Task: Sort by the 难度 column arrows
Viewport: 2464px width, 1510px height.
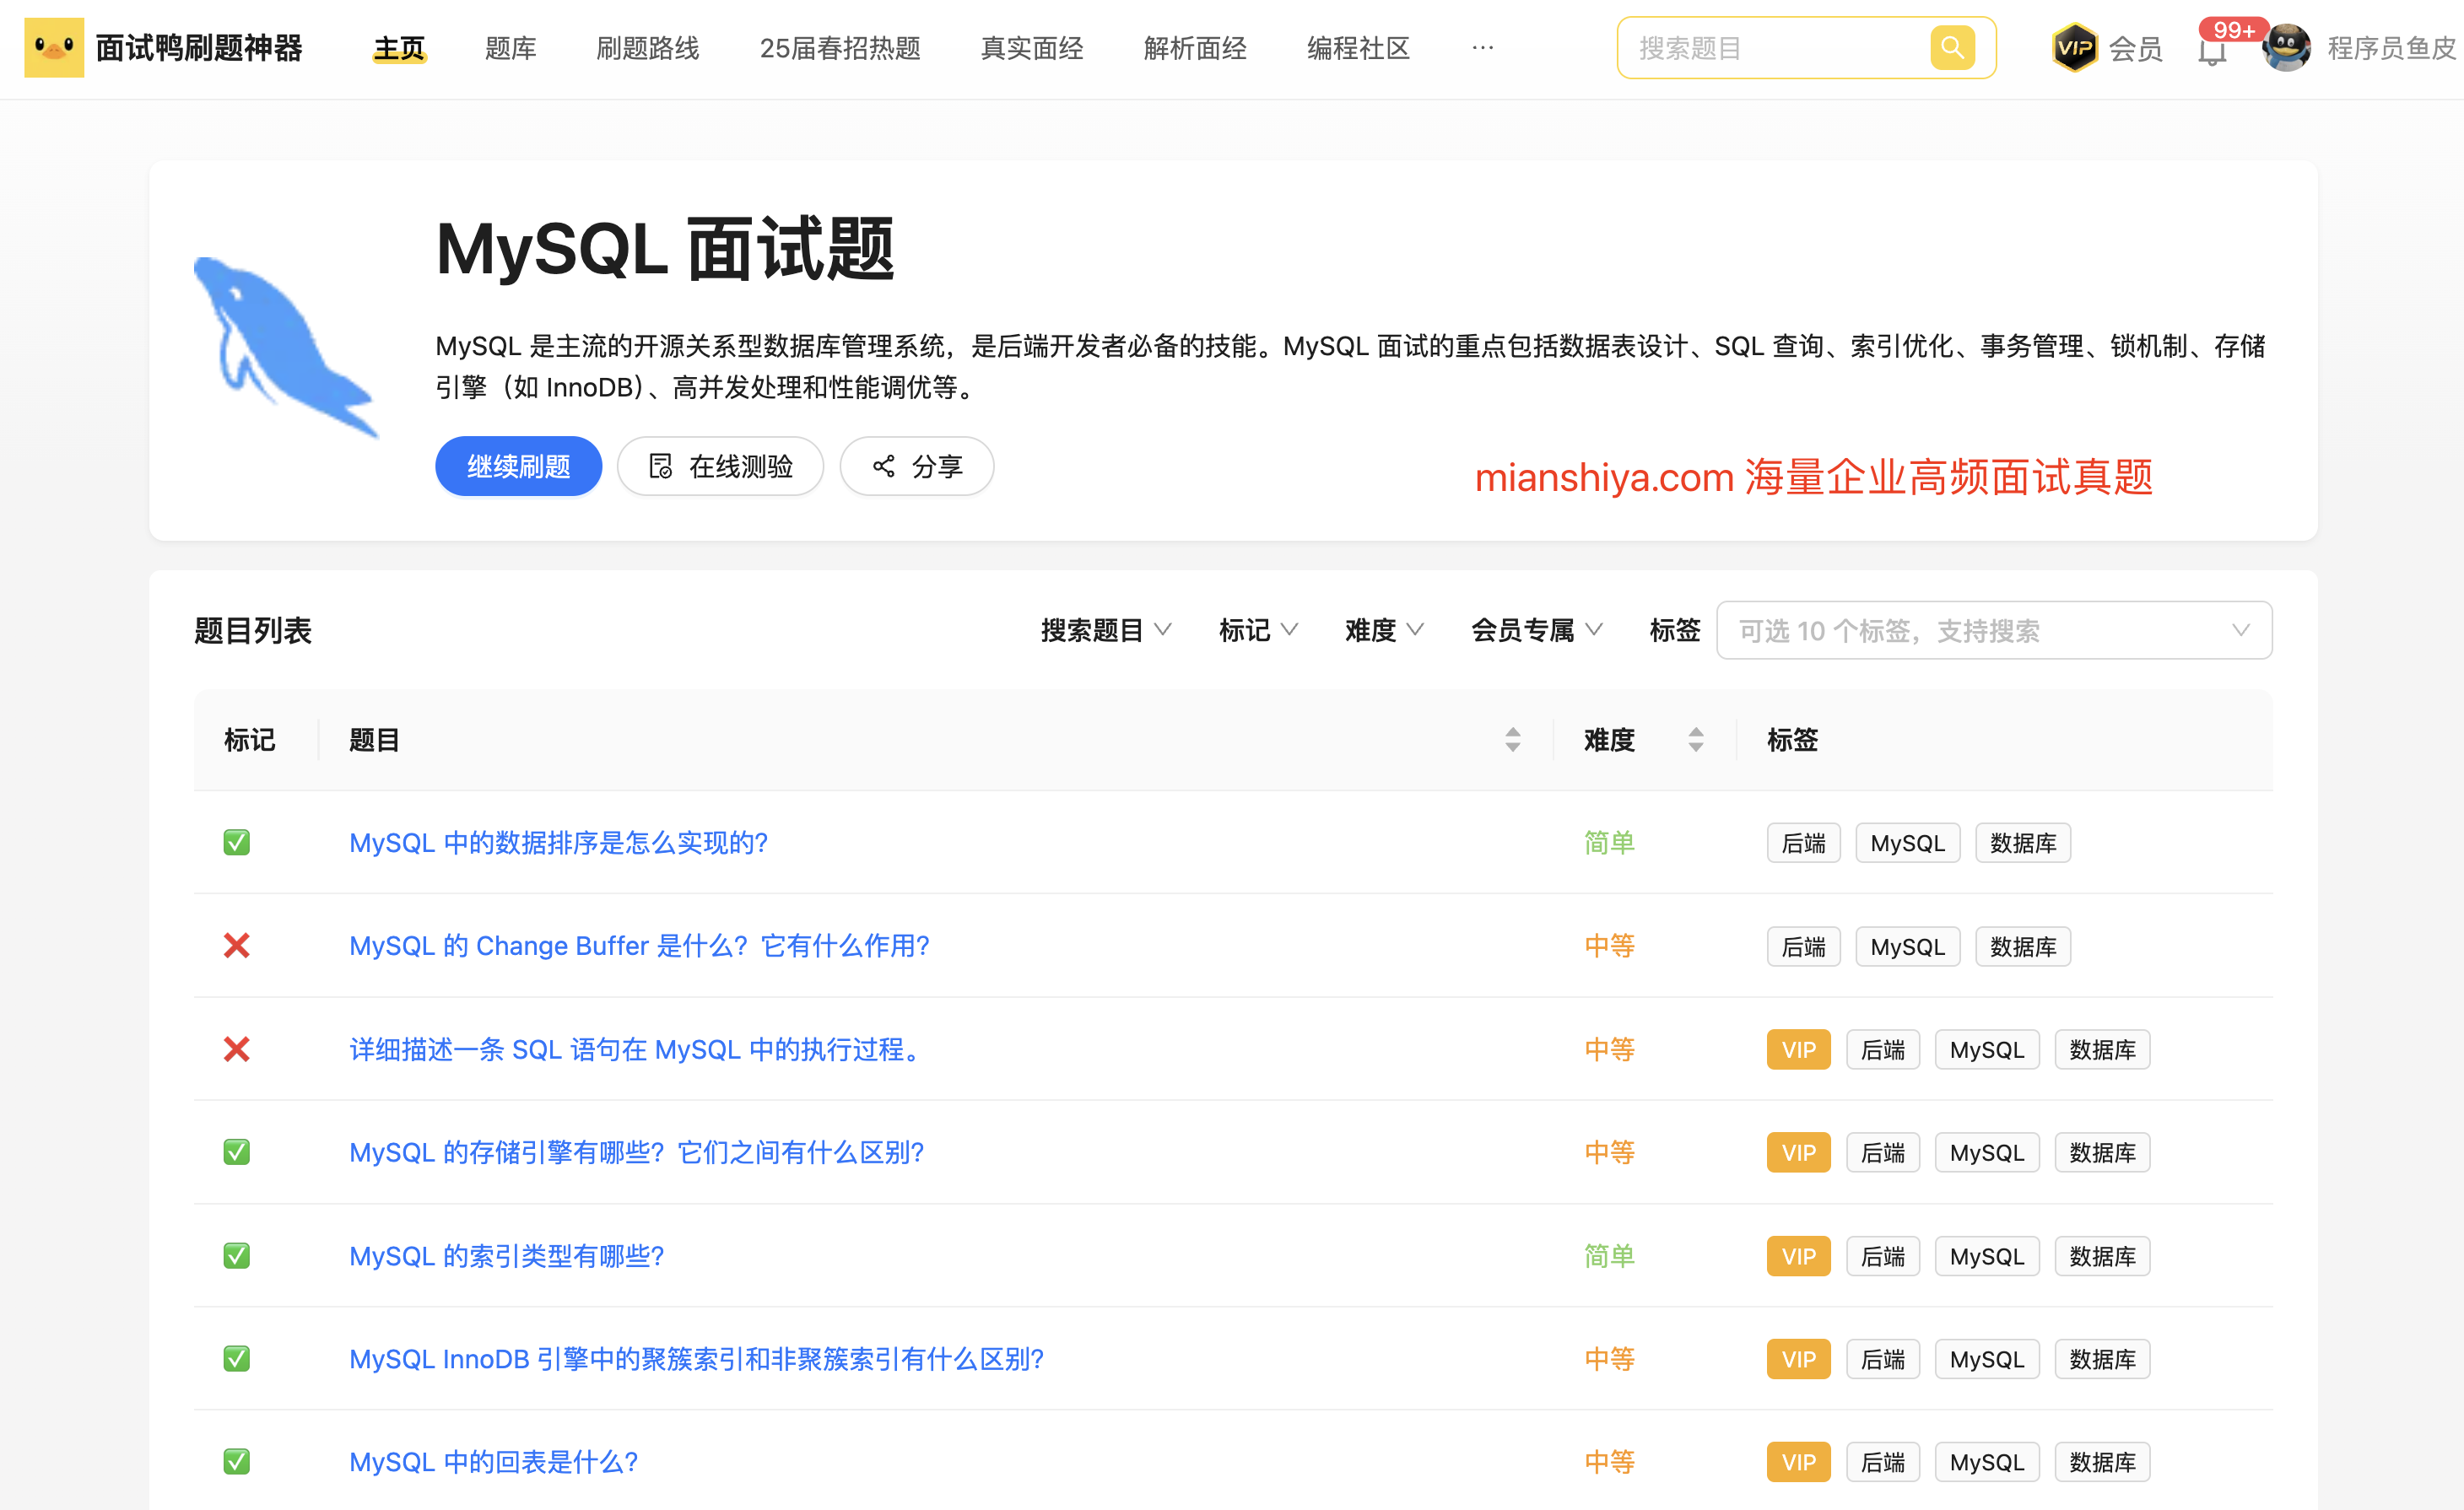Action: click(x=1695, y=740)
